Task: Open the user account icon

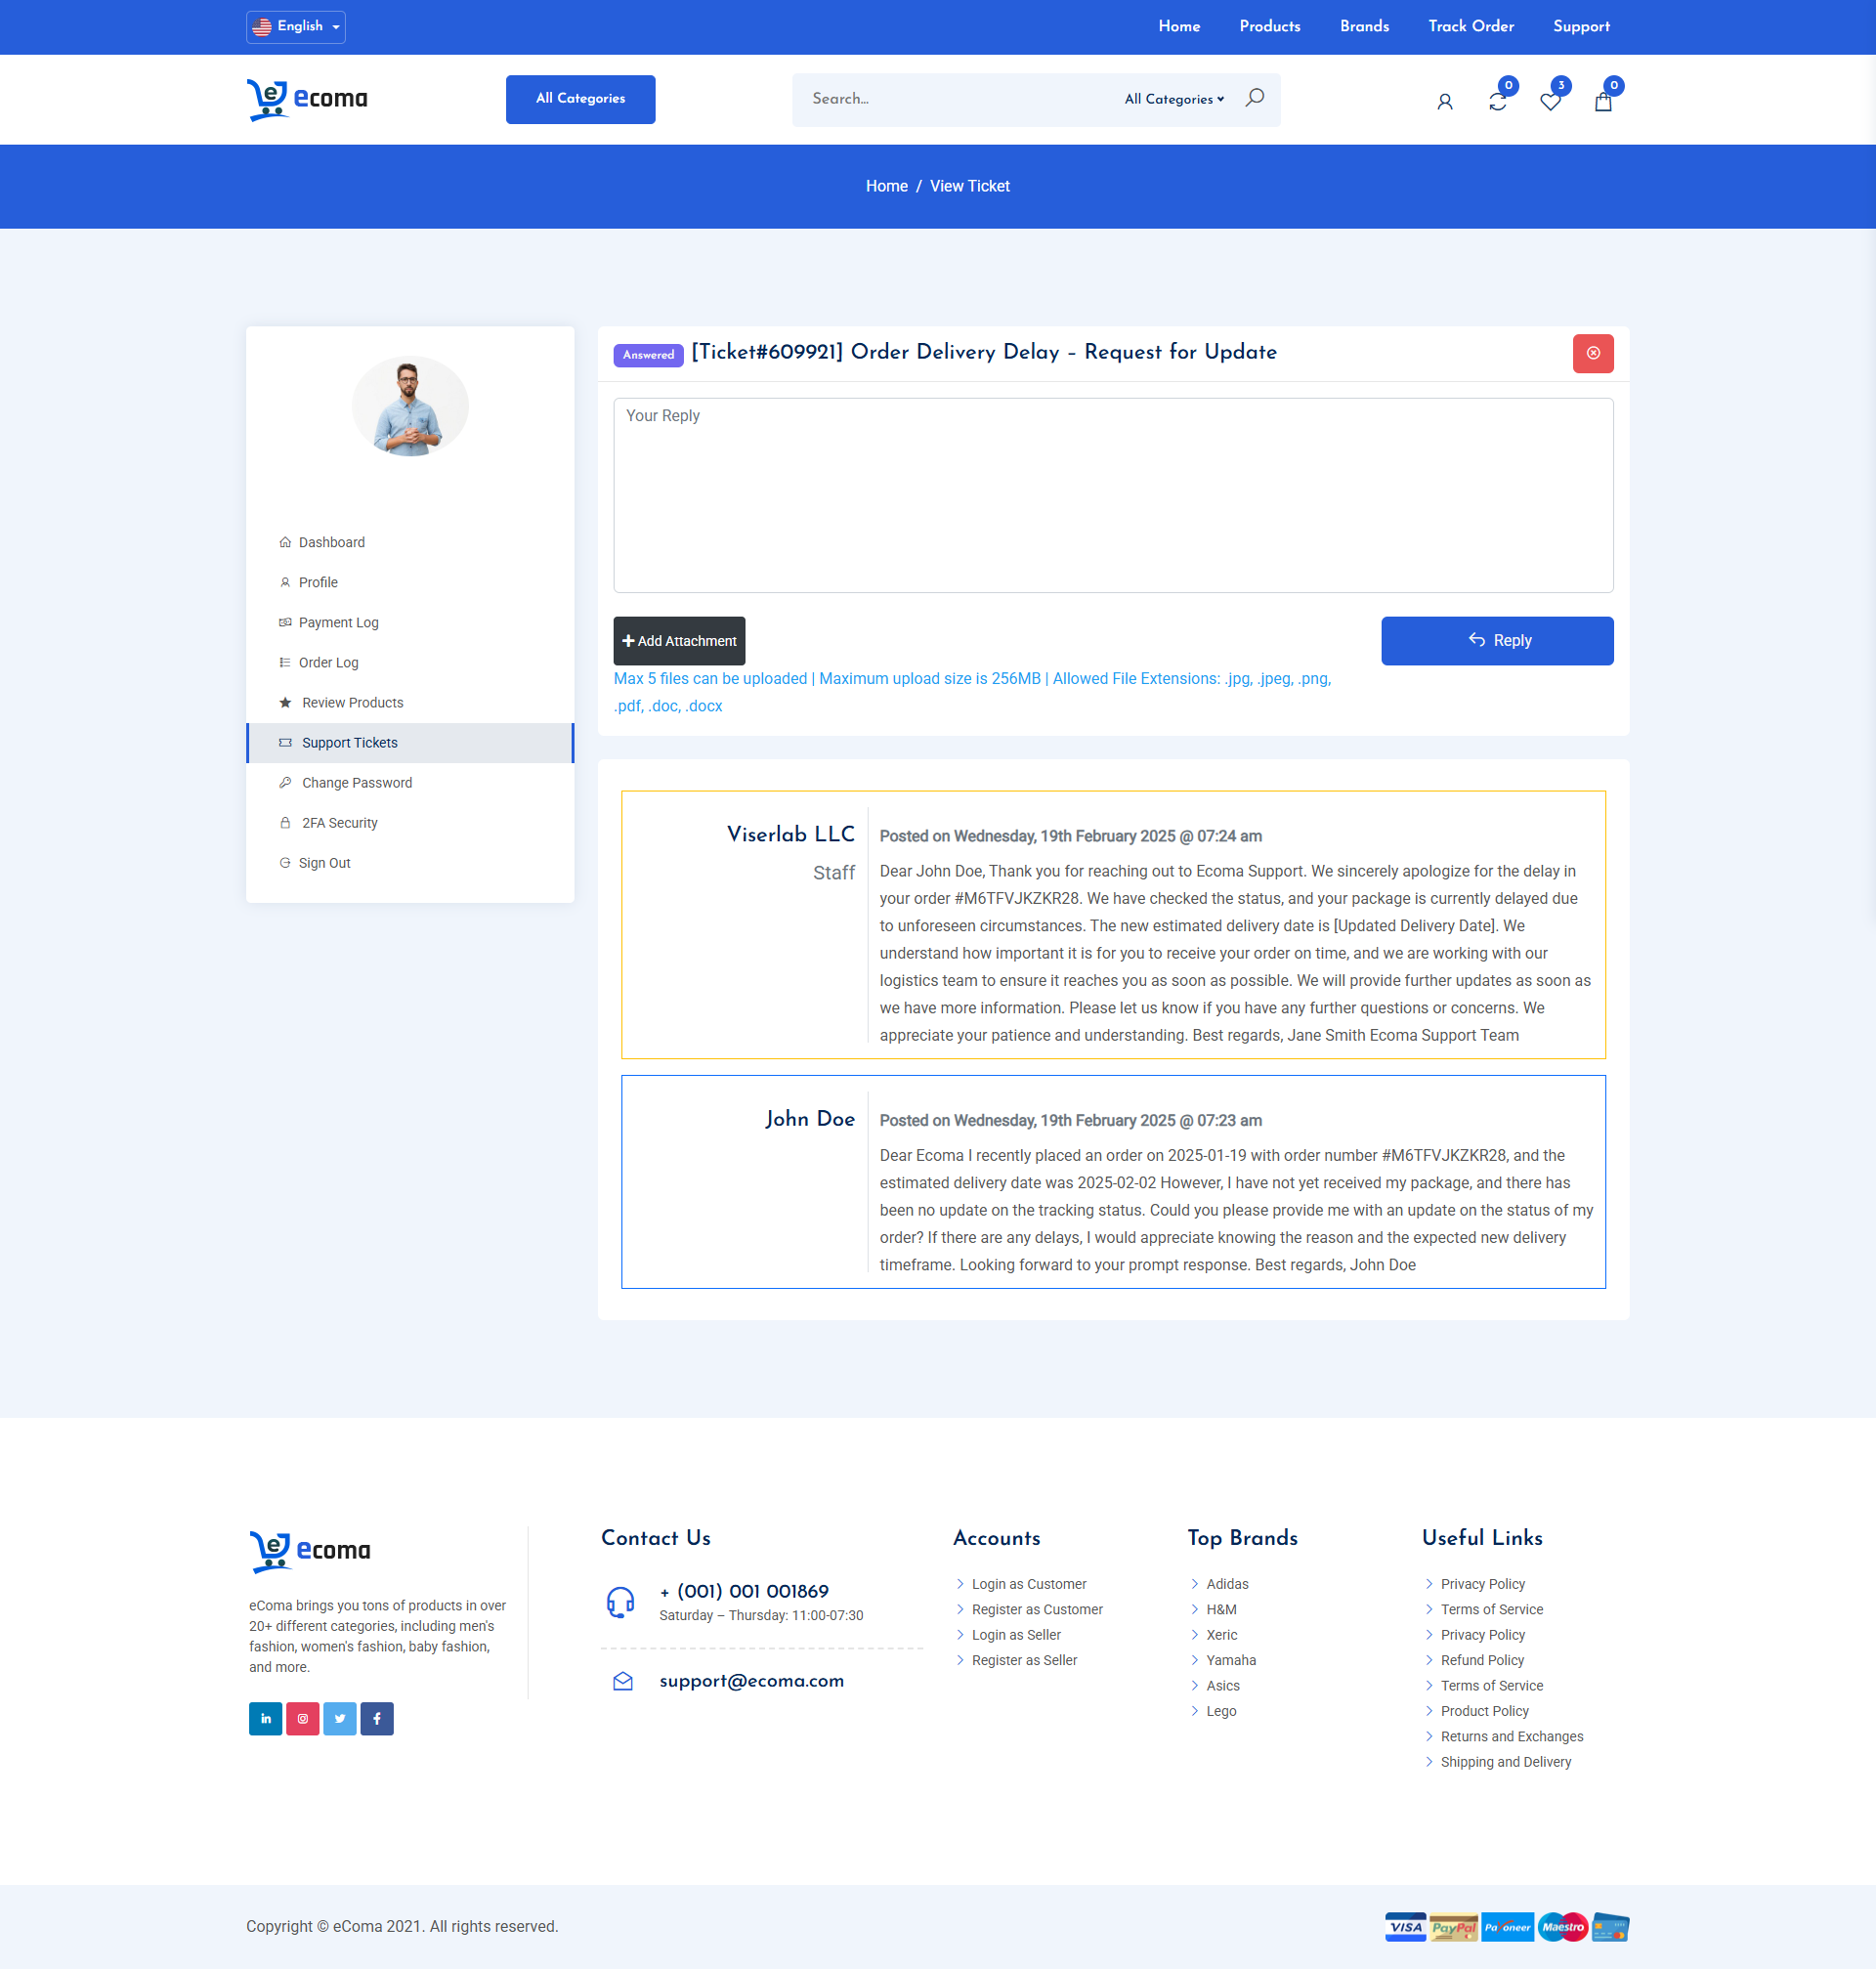Action: 1444,102
